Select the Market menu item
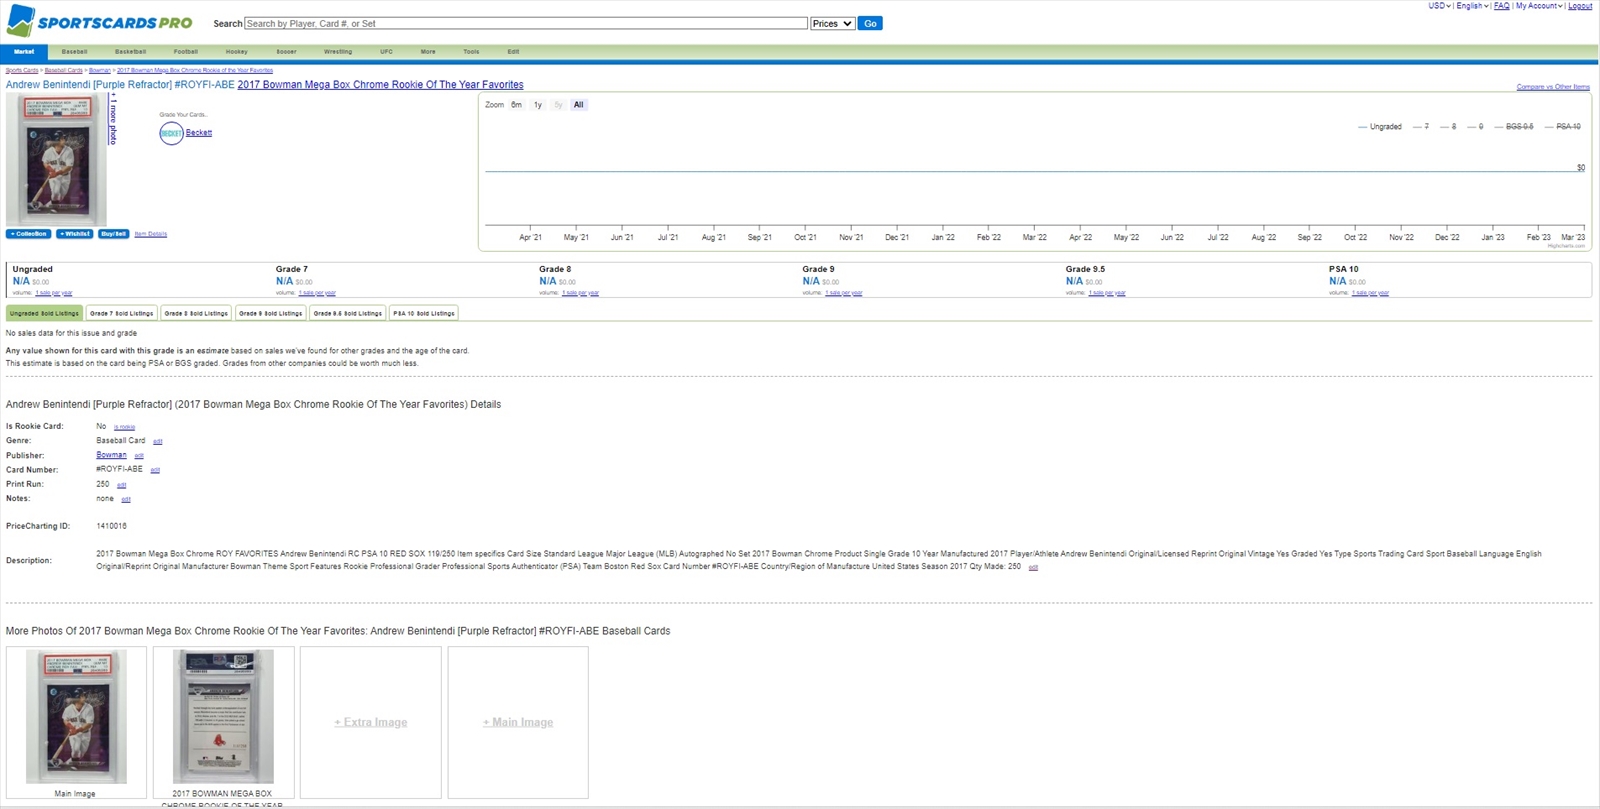The image size is (1600, 809). [24, 51]
